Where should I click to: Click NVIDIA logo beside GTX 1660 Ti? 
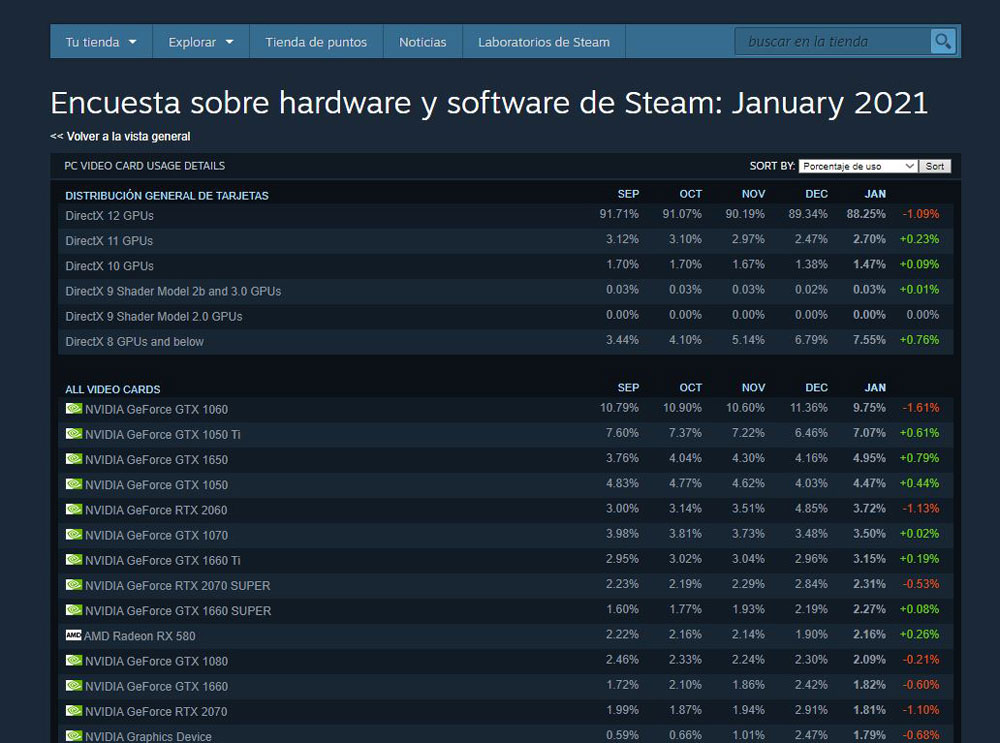[x=74, y=560]
